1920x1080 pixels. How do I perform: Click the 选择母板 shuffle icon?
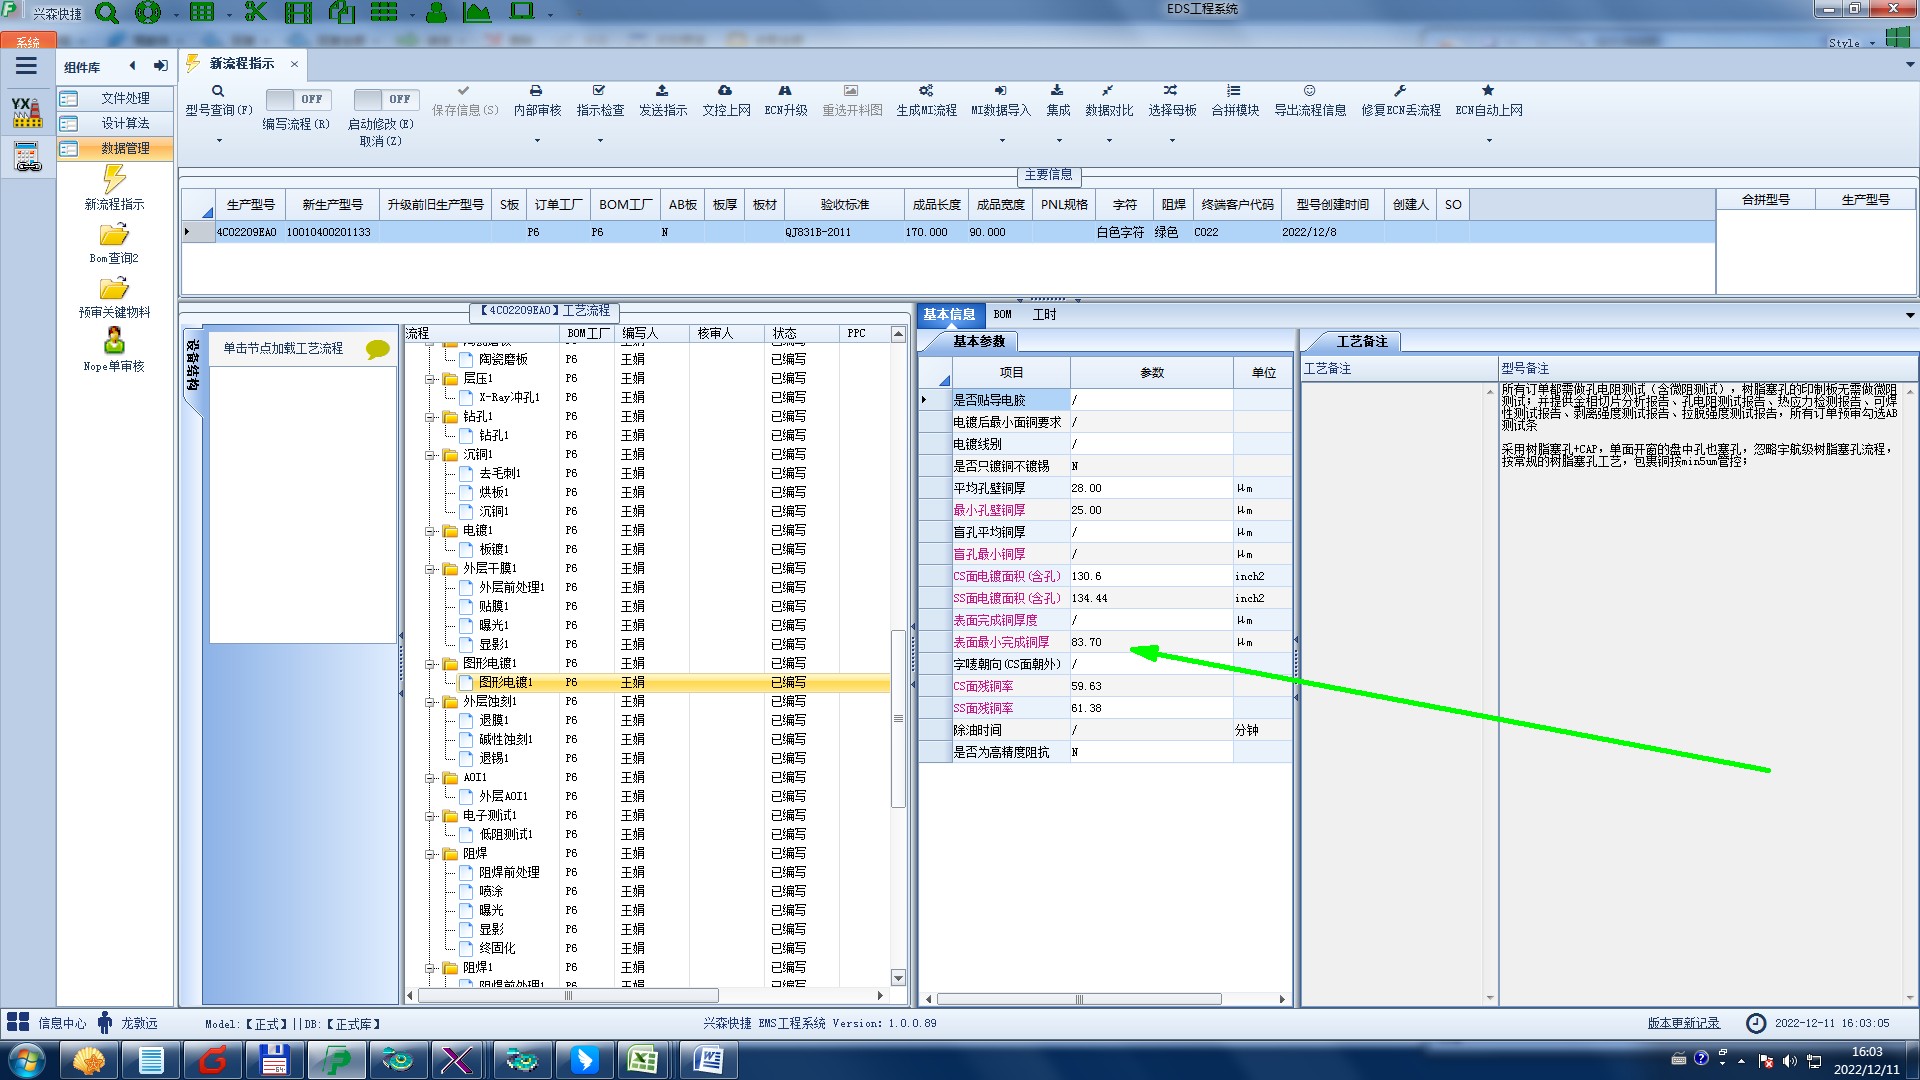(x=1171, y=91)
